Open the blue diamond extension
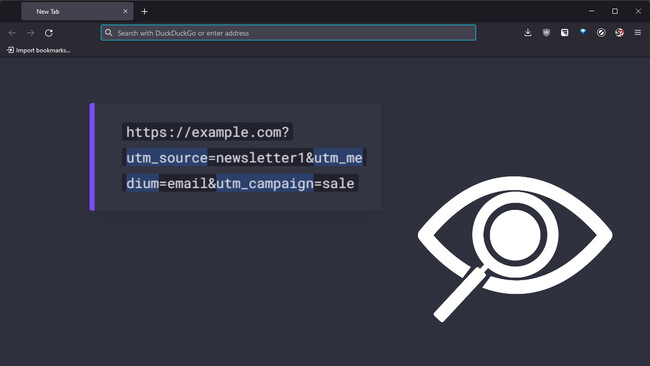The width and height of the screenshot is (650, 366). (583, 32)
